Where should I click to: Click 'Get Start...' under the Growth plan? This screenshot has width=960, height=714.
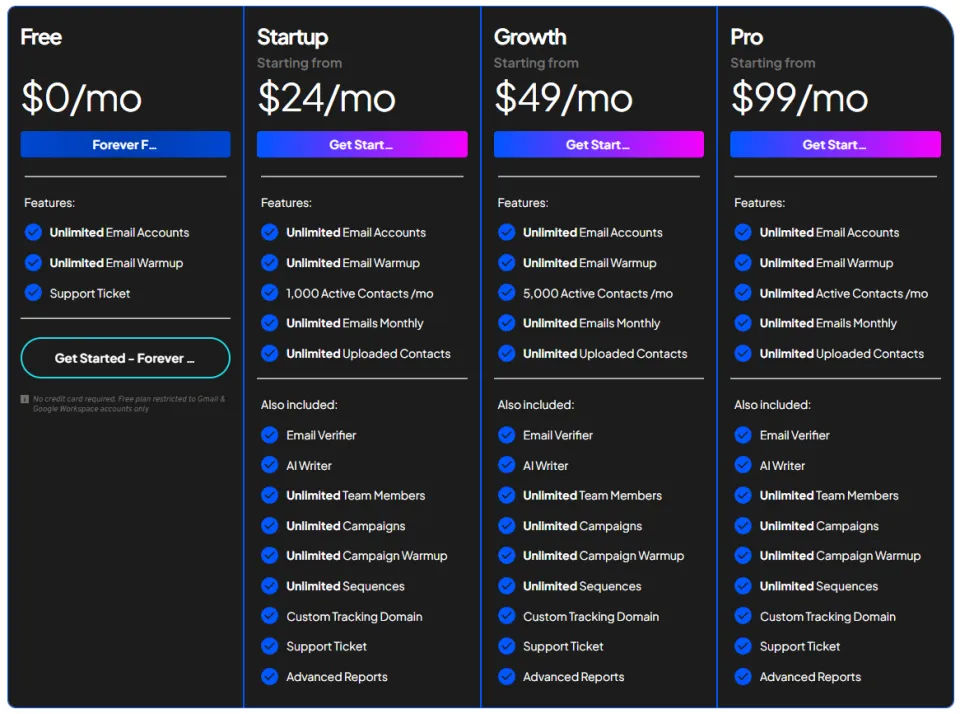coord(599,145)
